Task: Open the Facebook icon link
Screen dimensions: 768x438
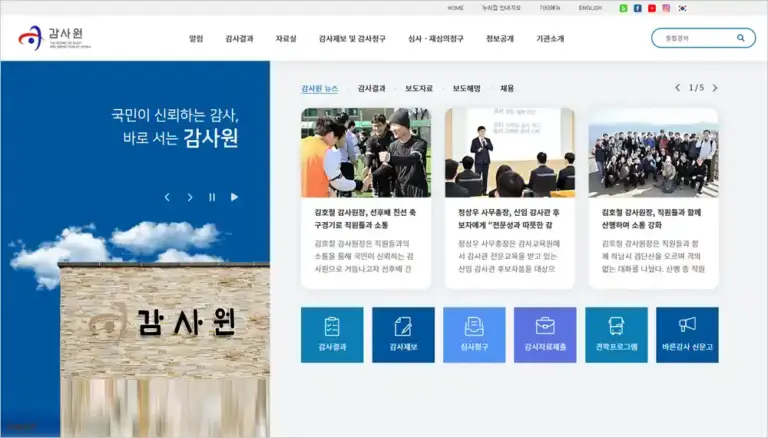Action: click(637, 8)
